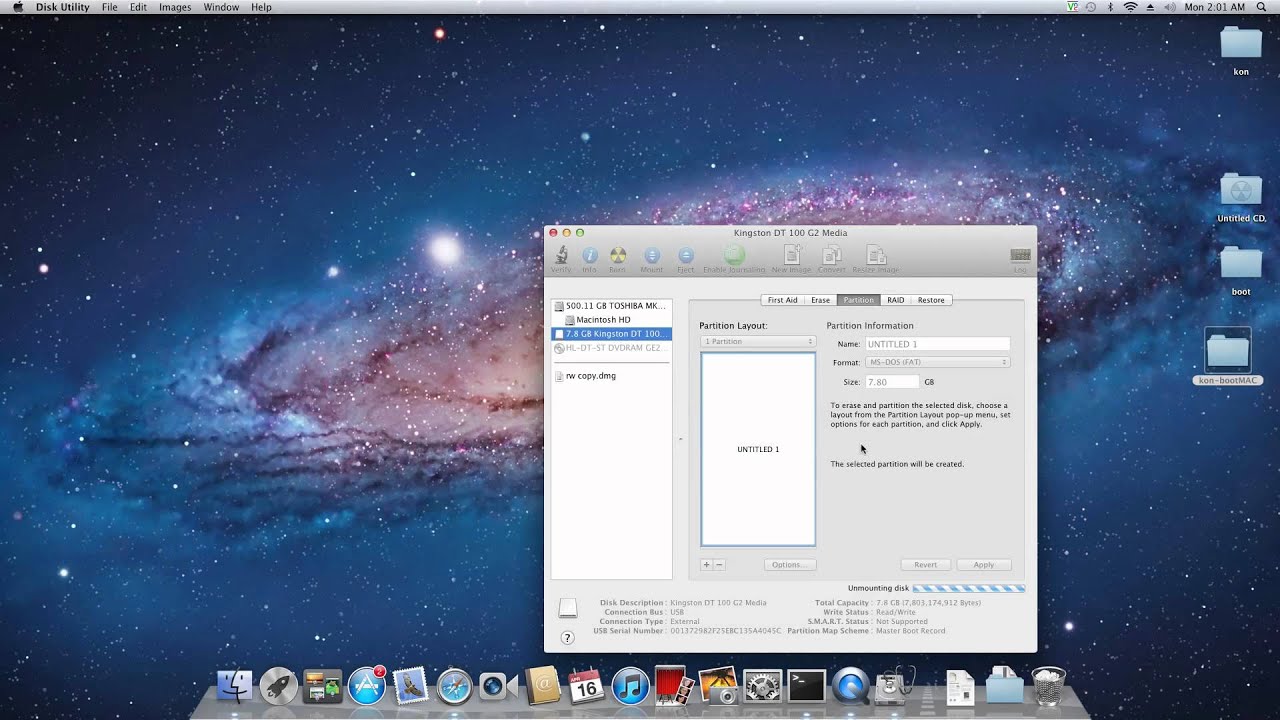Click the Convert toolbar icon
The image size is (1280, 720).
click(831, 256)
